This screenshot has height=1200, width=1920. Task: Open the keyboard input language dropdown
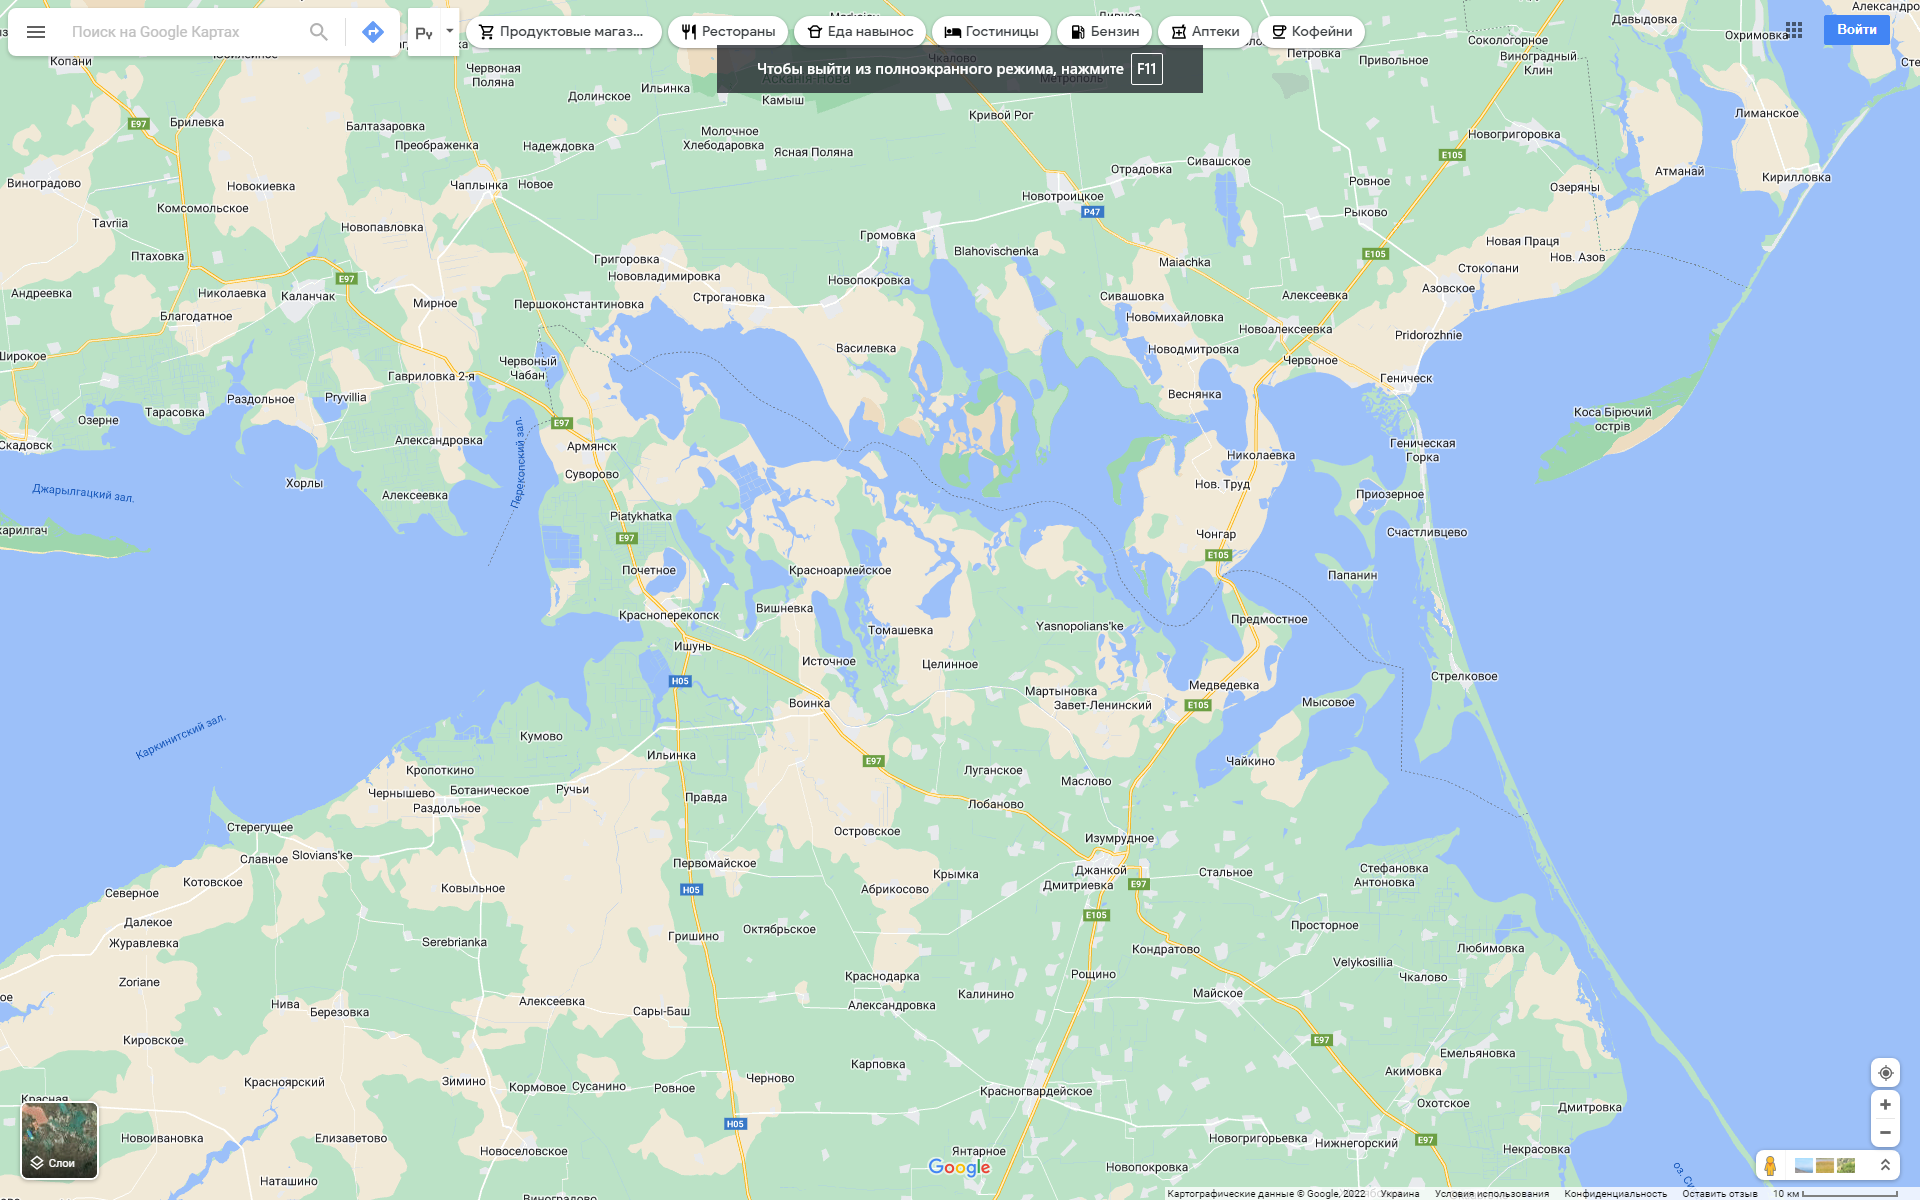click(449, 31)
